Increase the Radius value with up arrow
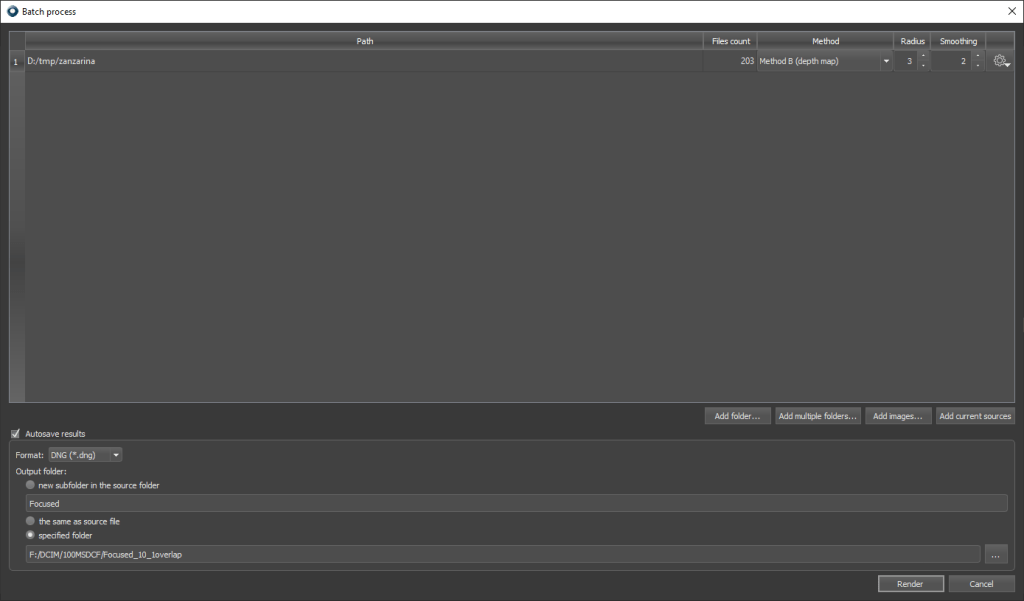Viewport: 1024px width, 601px height. point(922,56)
